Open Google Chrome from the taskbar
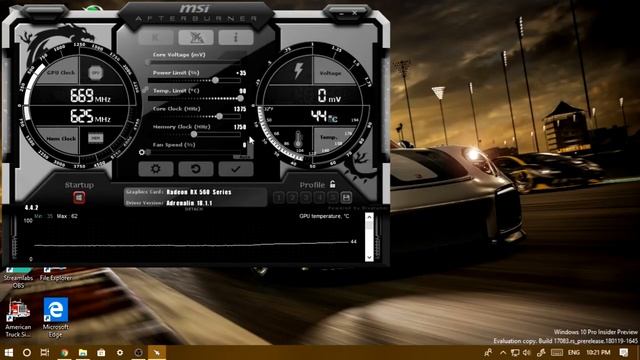 (64, 352)
